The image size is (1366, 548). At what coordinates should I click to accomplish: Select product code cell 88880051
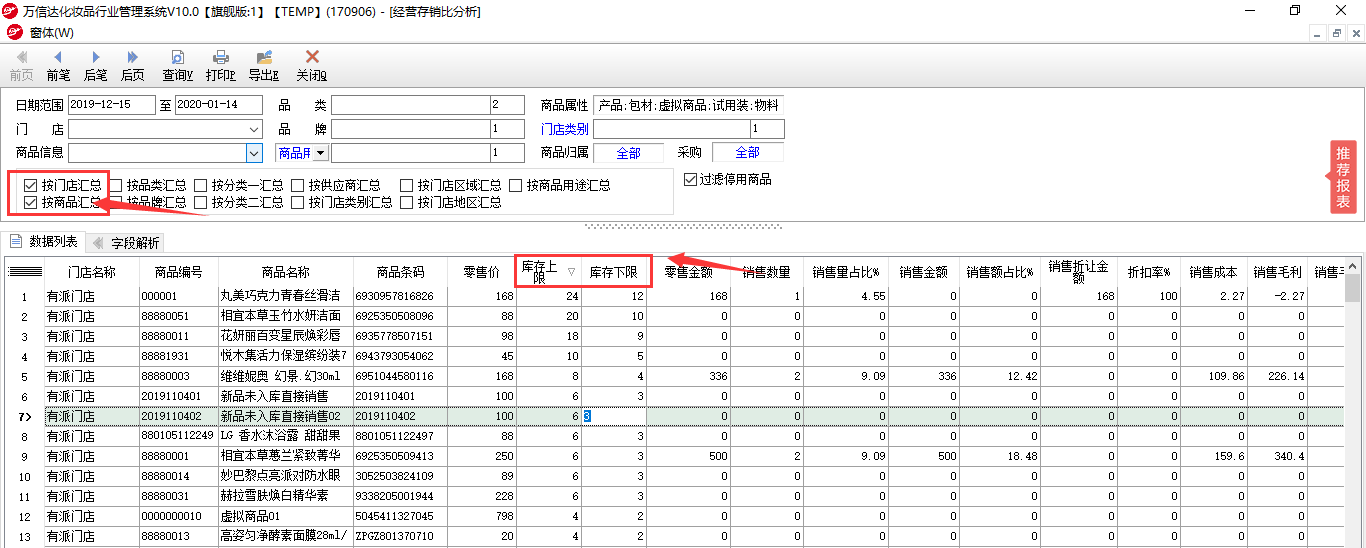179,316
